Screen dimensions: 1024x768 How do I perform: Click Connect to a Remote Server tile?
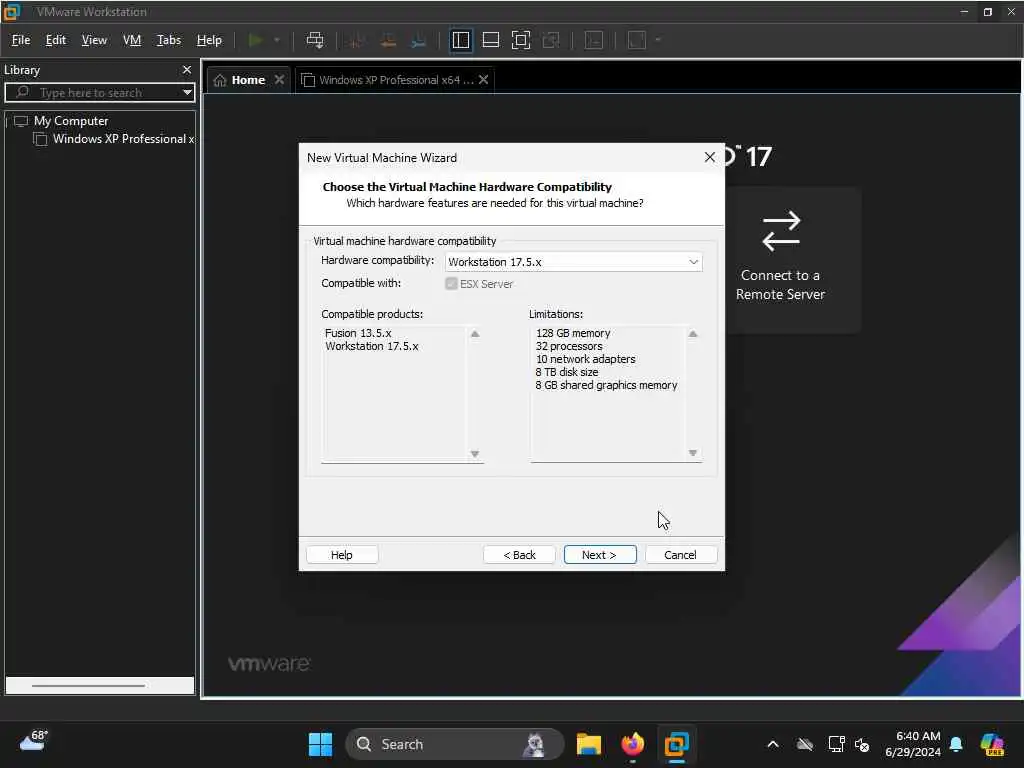tap(780, 259)
